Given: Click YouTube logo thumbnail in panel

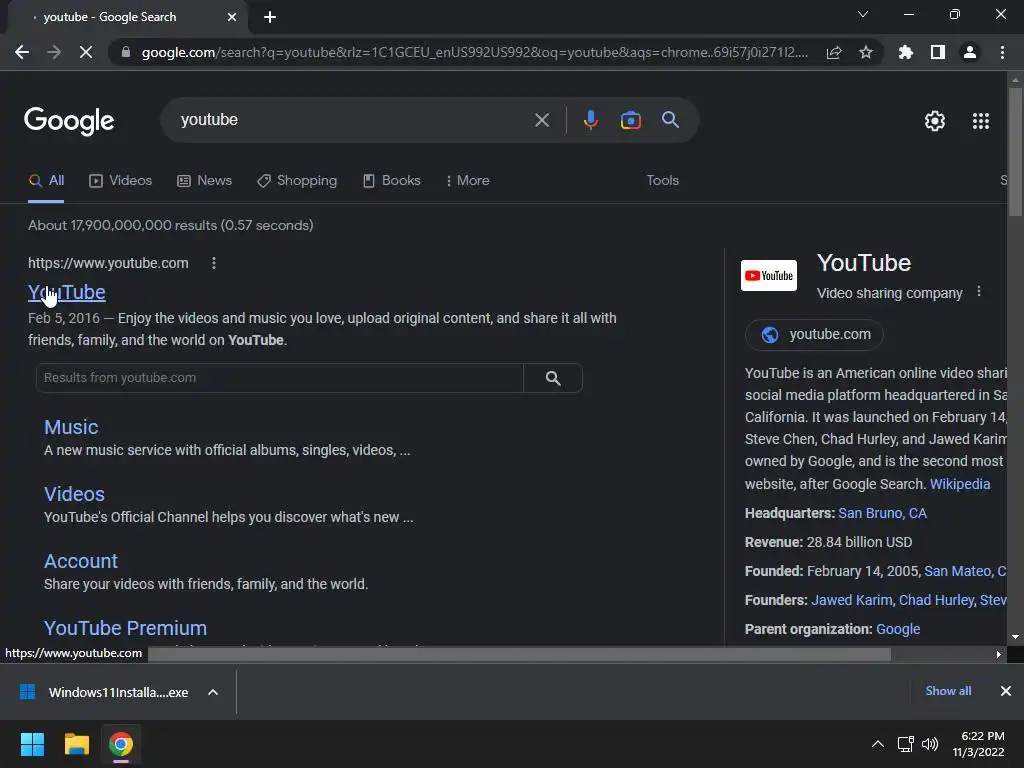Looking at the screenshot, I should click(769, 276).
